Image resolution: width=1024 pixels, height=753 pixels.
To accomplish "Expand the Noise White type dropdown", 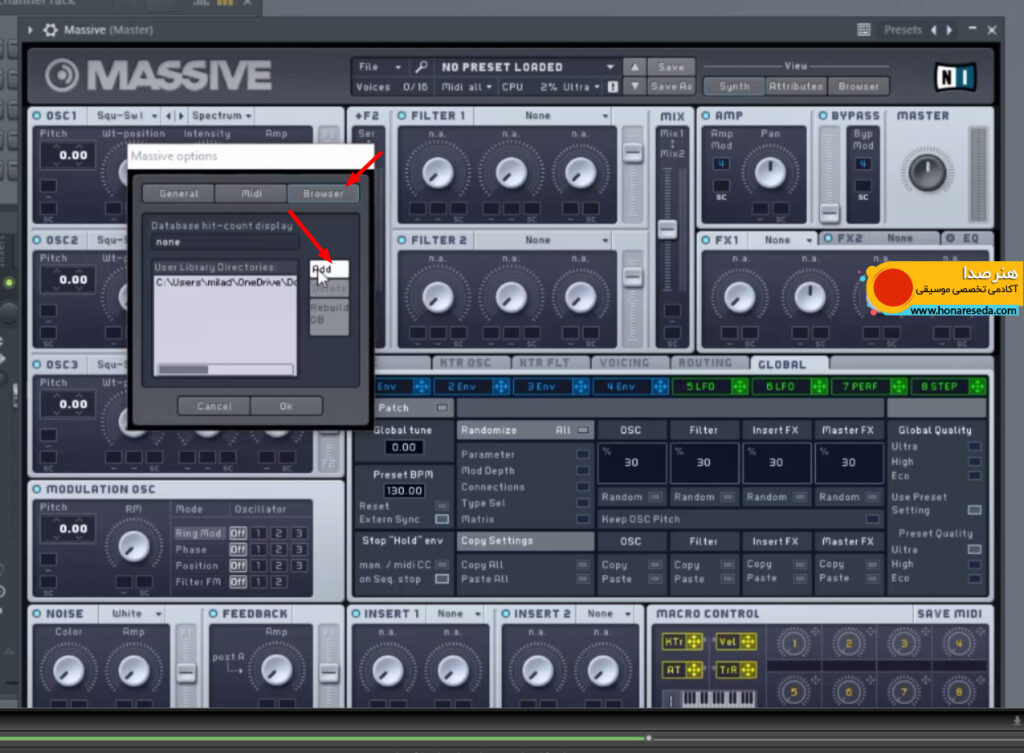I will coord(133,614).
